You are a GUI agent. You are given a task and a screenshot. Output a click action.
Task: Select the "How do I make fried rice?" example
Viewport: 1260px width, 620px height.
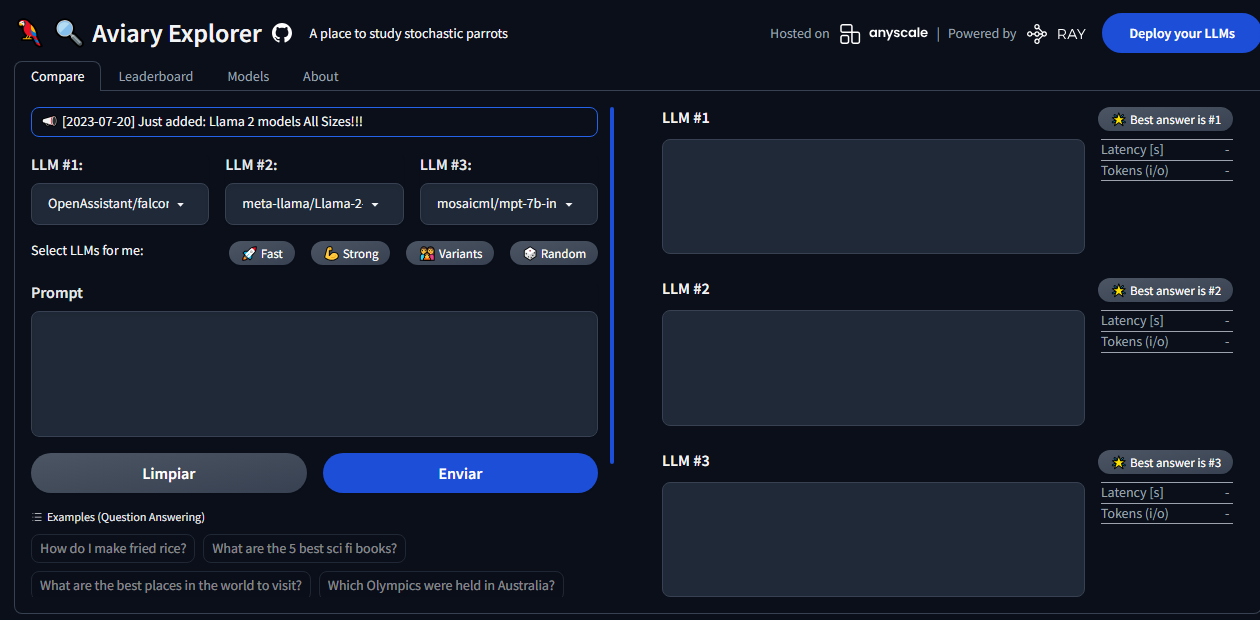113,548
